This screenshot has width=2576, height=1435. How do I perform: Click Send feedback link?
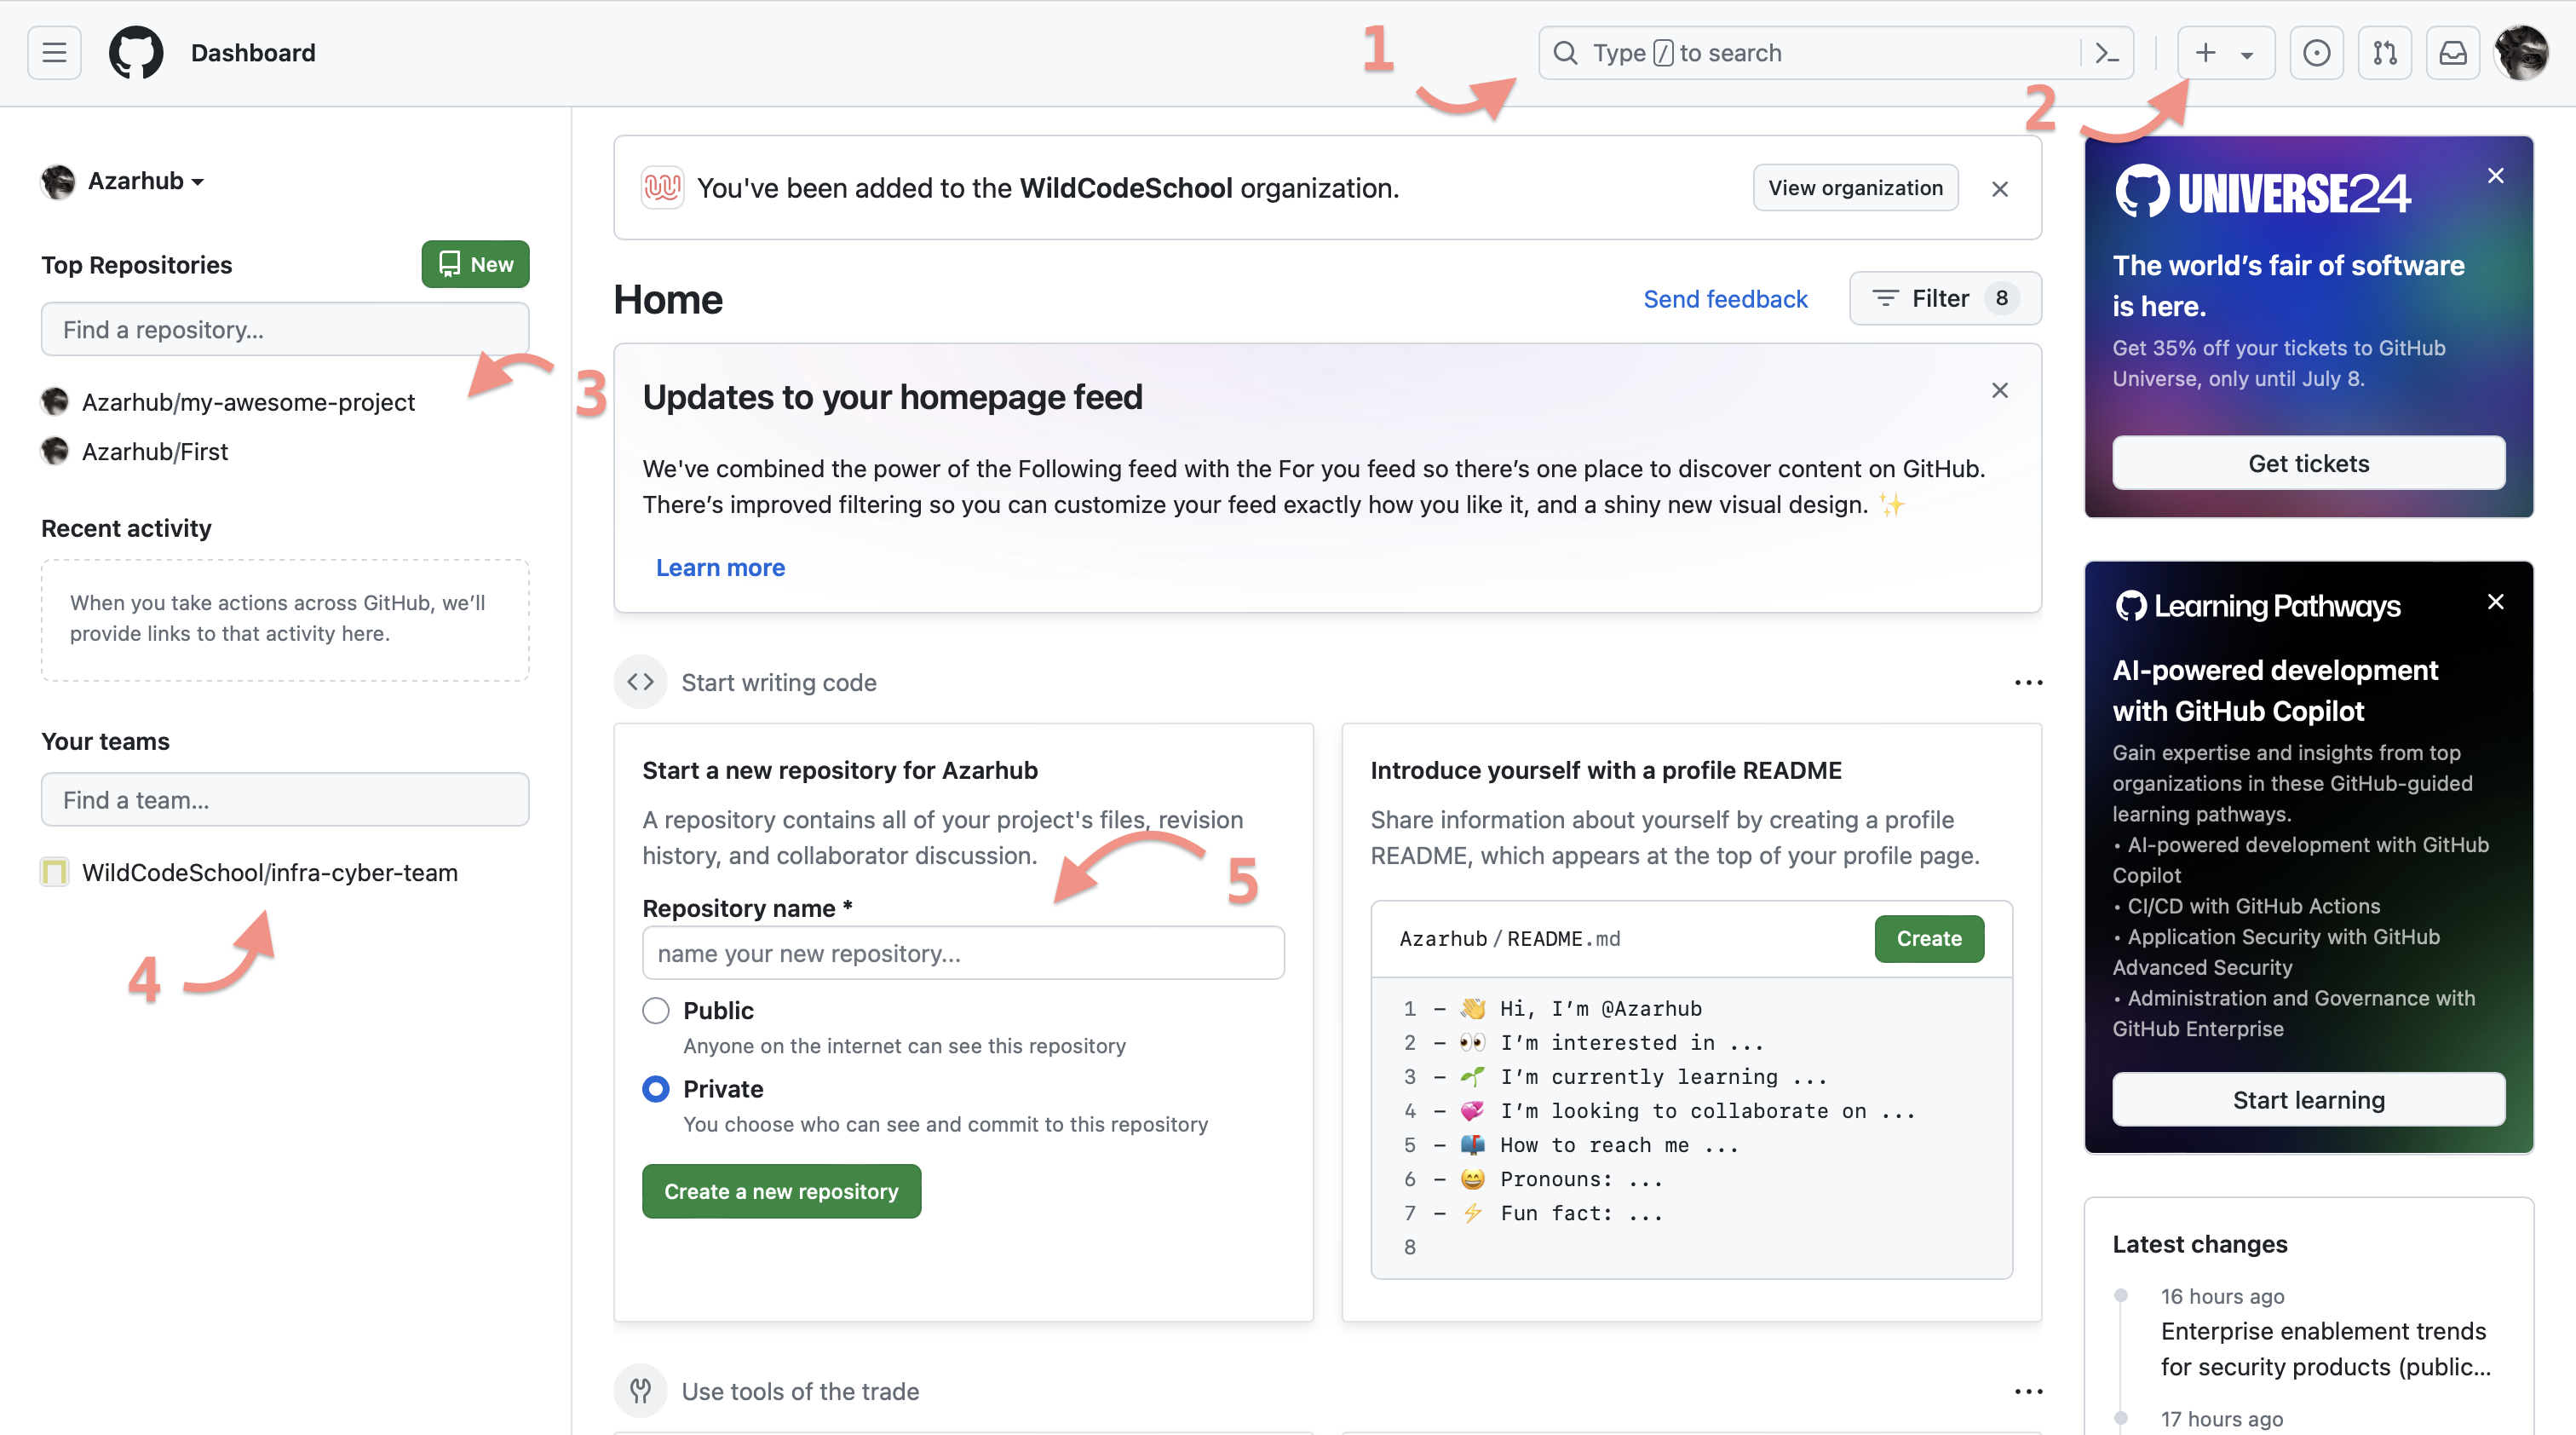point(1725,299)
